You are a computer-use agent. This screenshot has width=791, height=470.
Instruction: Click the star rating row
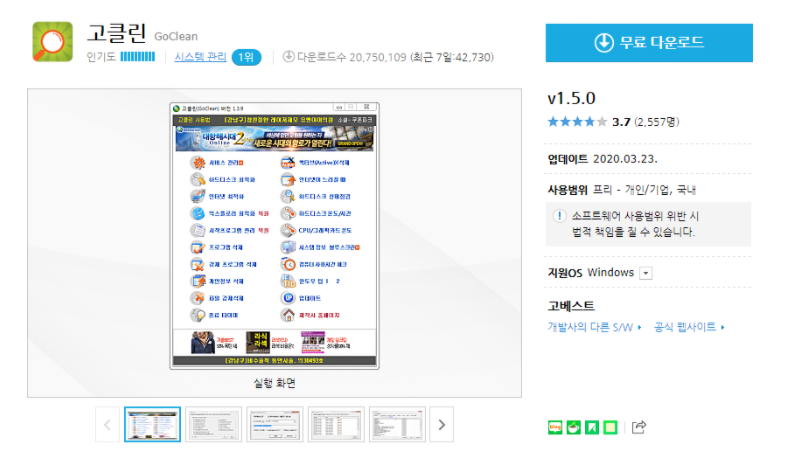pyautogui.click(x=577, y=122)
